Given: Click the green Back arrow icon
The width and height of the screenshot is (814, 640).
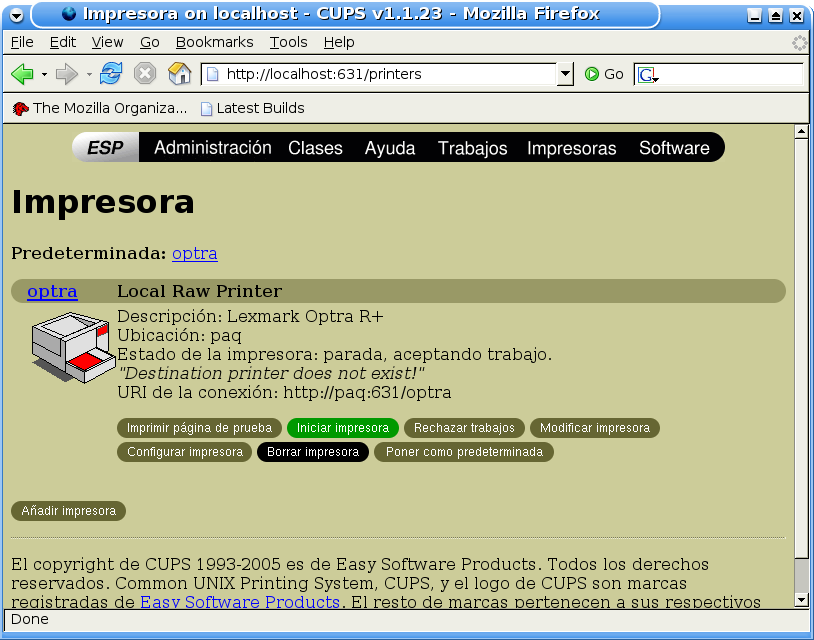Looking at the screenshot, I should [22, 74].
